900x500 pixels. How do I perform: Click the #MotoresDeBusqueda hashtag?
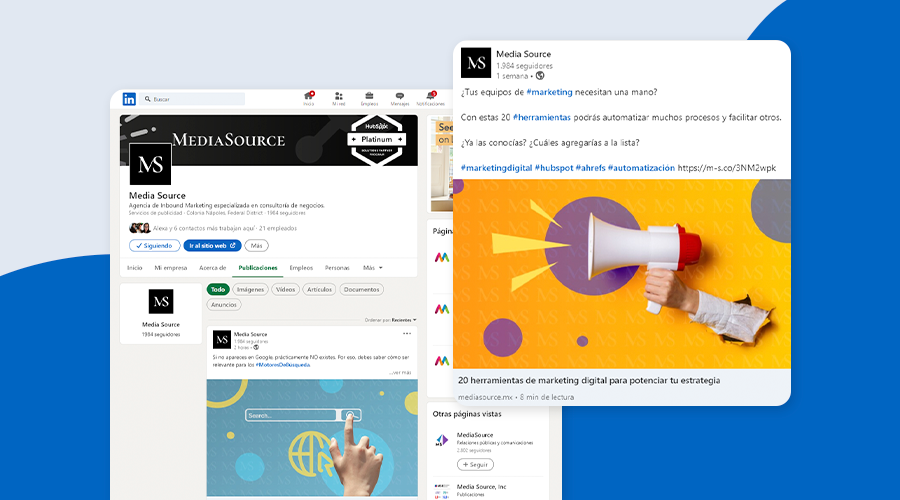[x=282, y=365]
